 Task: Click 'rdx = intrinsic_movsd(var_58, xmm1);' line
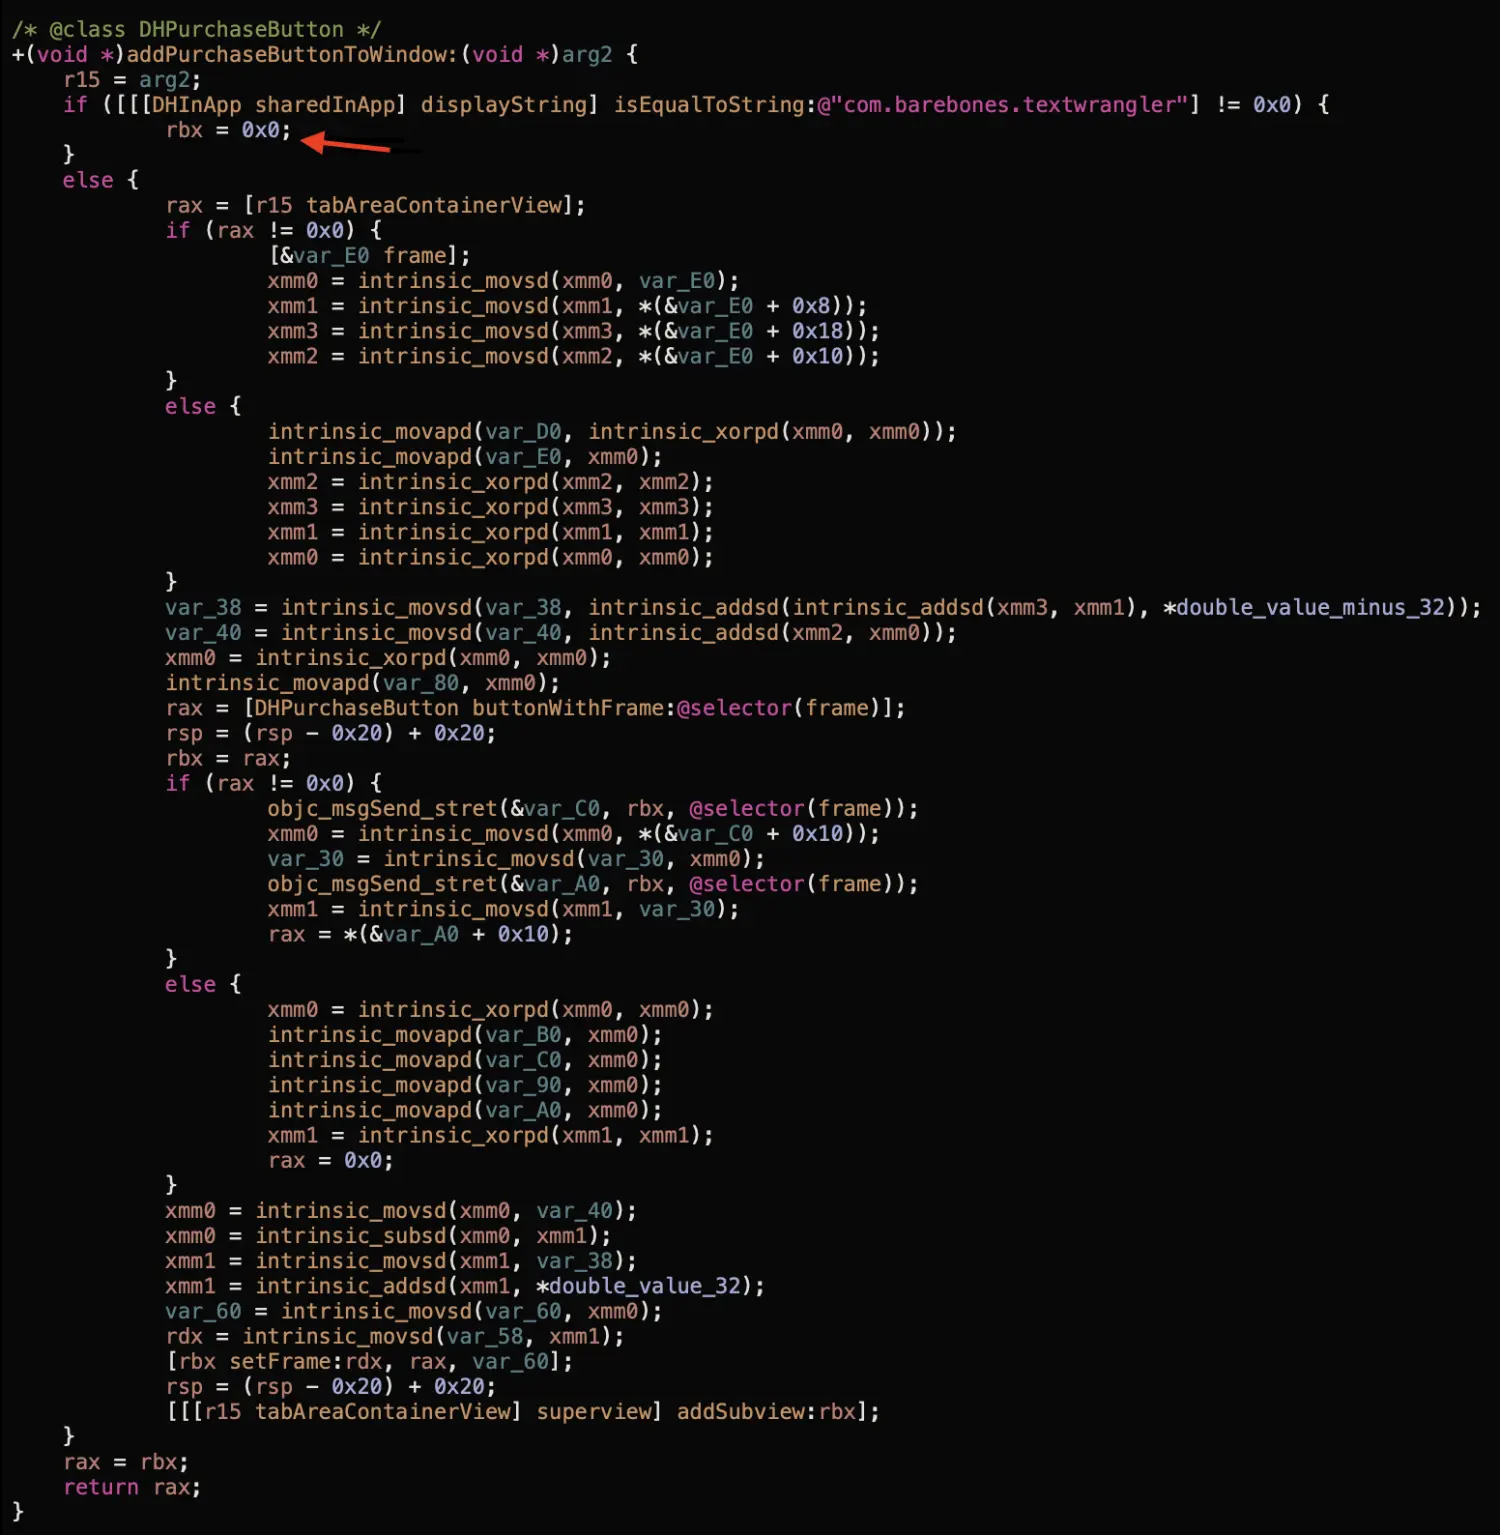[395, 1336]
